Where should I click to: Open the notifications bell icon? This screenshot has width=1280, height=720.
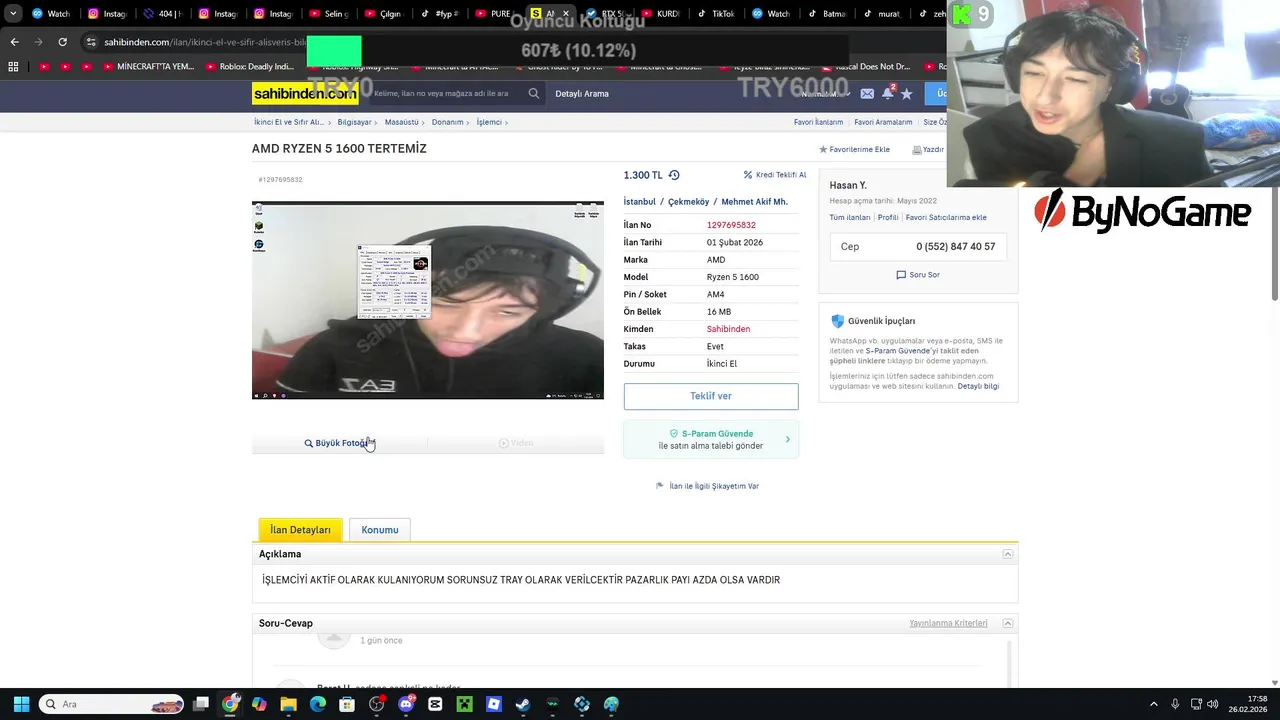click(x=886, y=93)
